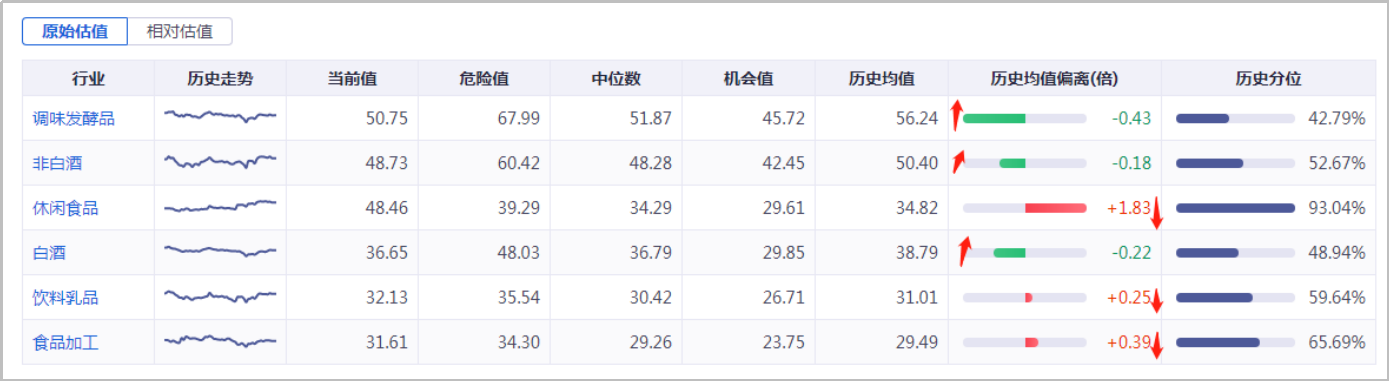Switch to the 相对估值 tab
1389x381 pixels.
pos(180,31)
